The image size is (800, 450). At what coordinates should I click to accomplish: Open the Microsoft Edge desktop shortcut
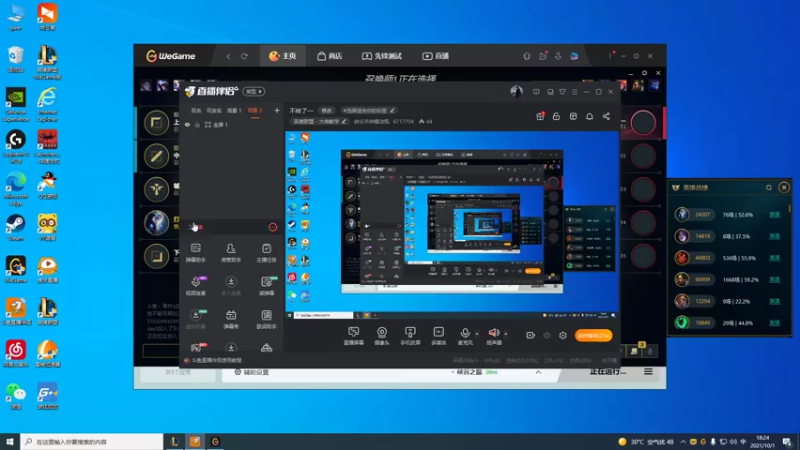(16, 189)
